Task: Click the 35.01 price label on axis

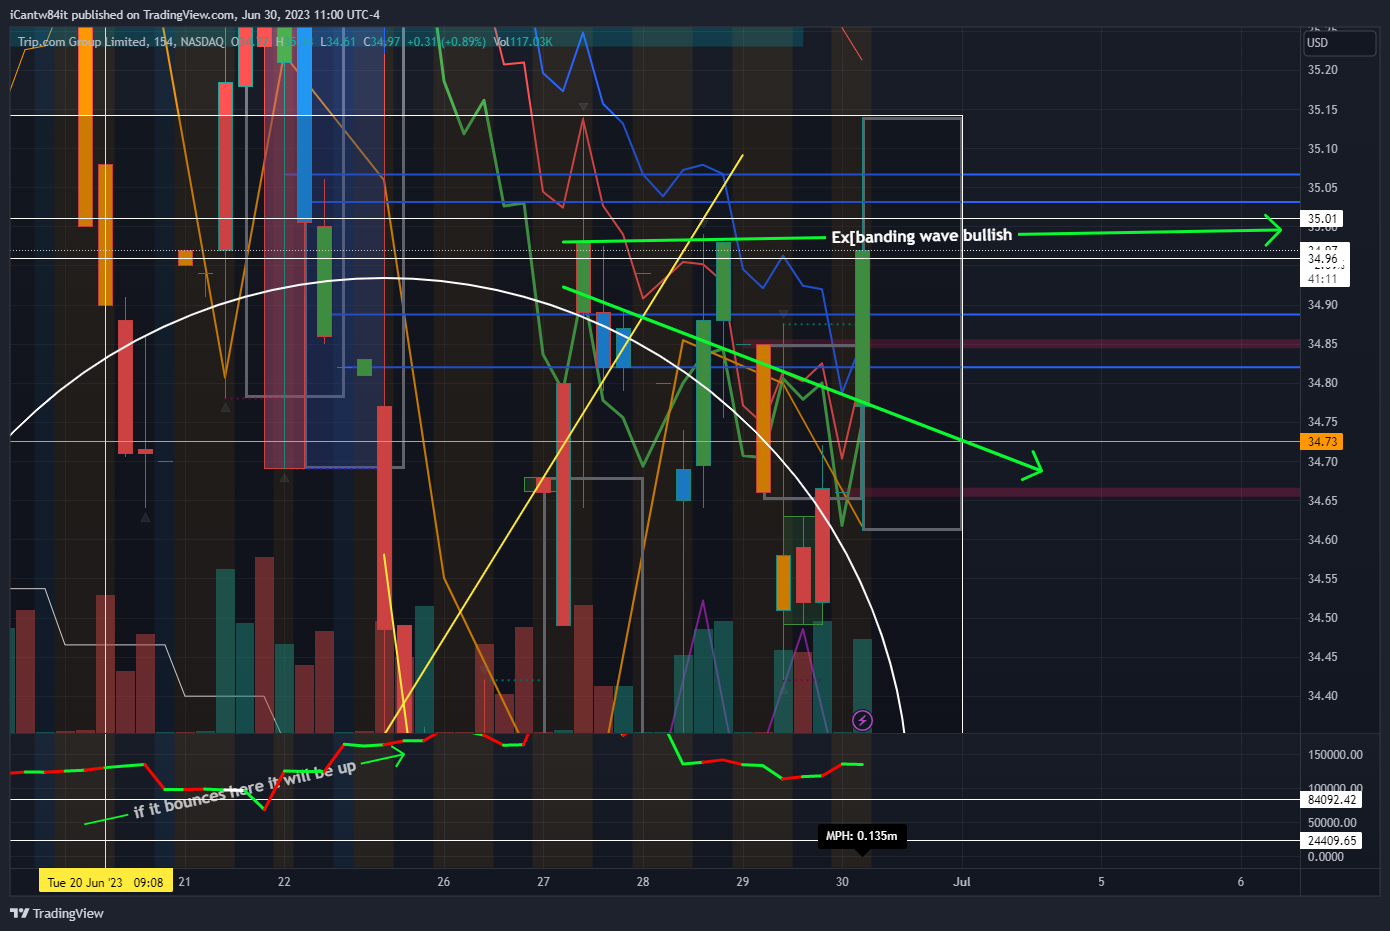Action: click(1322, 219)
